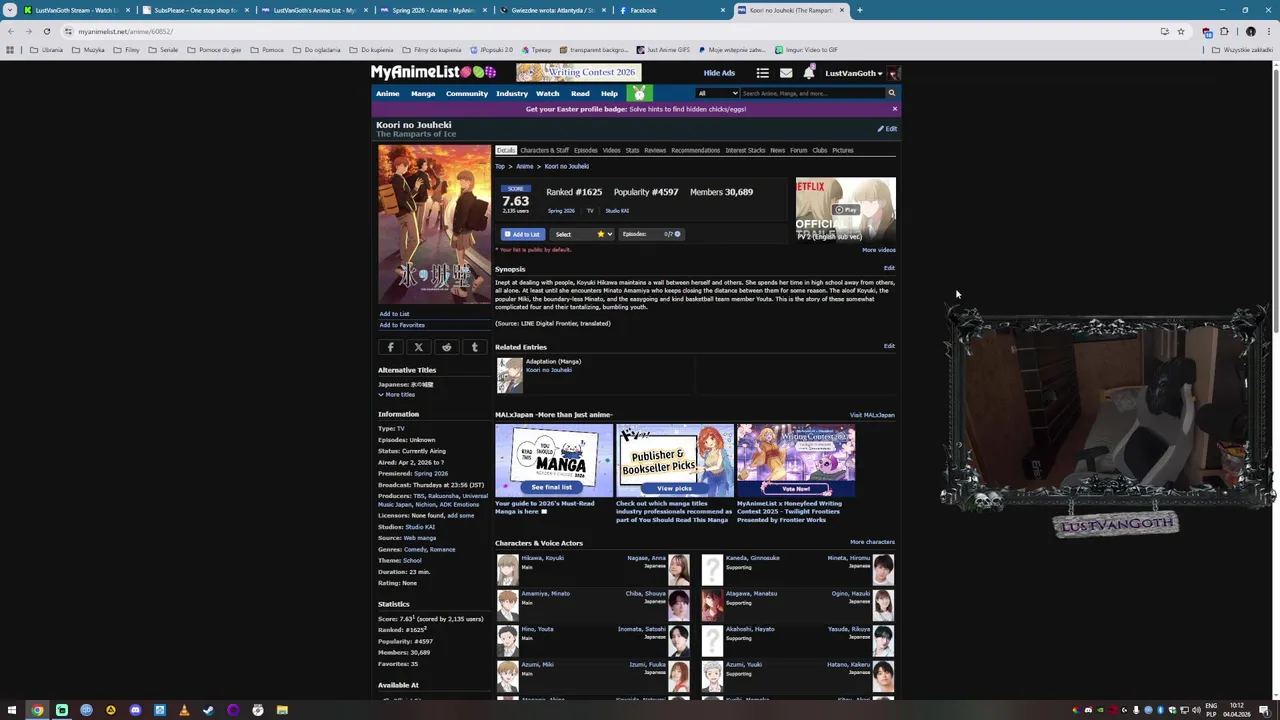Open Manga navigation menu
The image size is (1280, 720).
coord(423,94)
